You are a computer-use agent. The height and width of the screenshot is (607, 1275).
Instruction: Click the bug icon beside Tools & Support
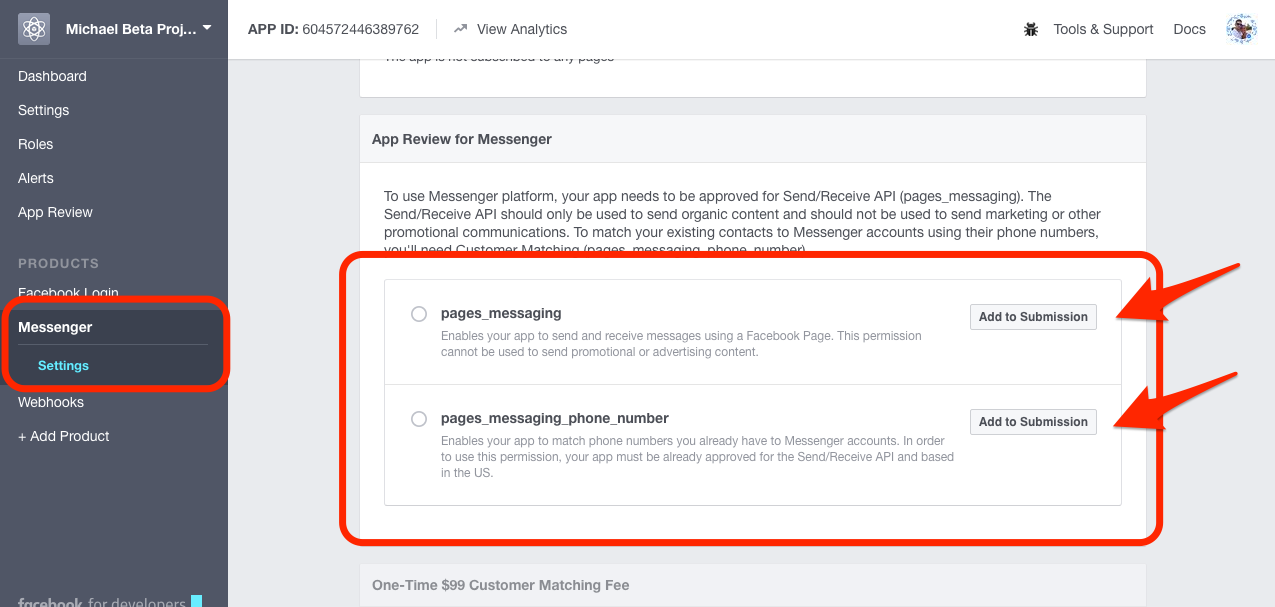pos(1031,29)
